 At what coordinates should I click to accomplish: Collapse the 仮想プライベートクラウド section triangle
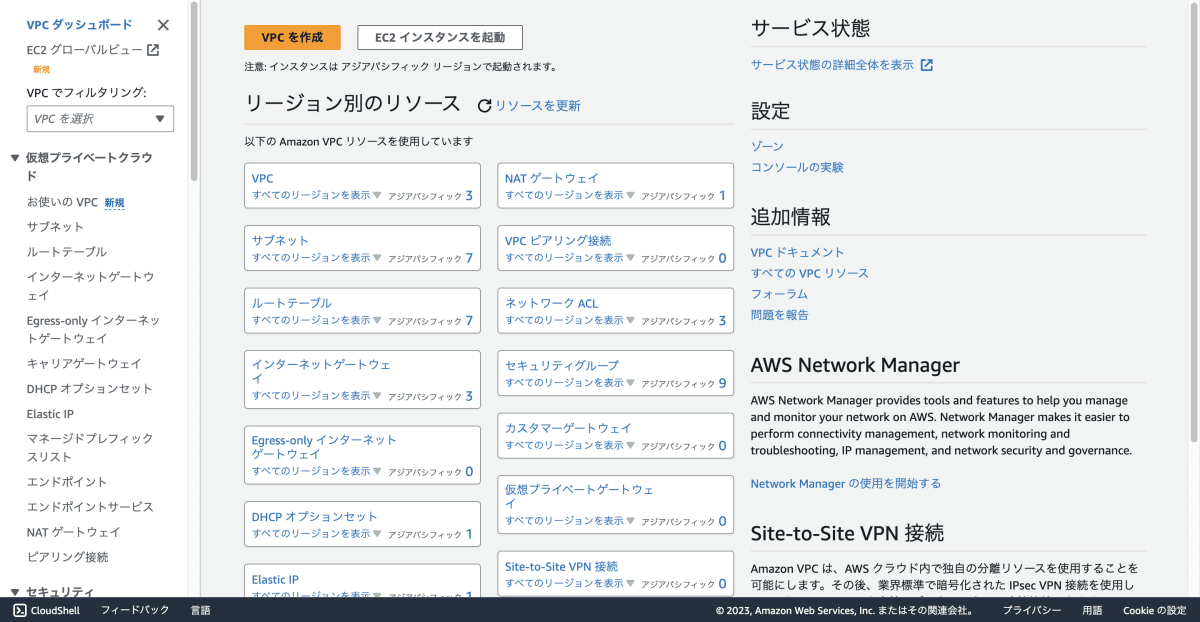[15, 158]
